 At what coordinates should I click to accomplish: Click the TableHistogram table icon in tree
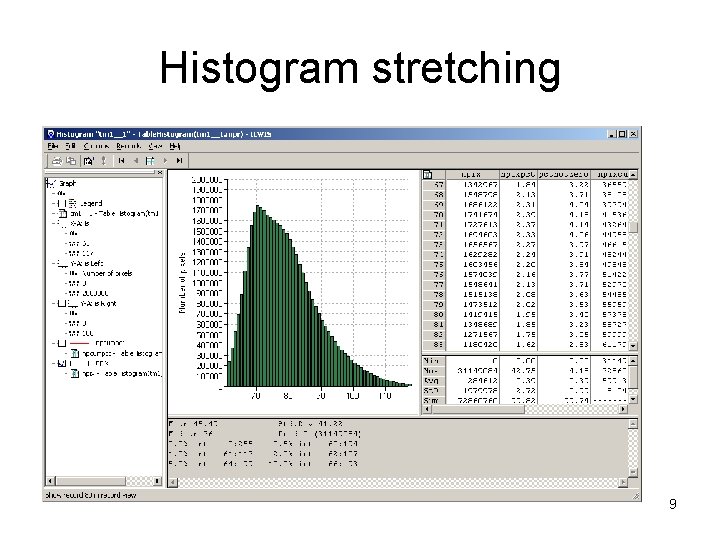63,214
